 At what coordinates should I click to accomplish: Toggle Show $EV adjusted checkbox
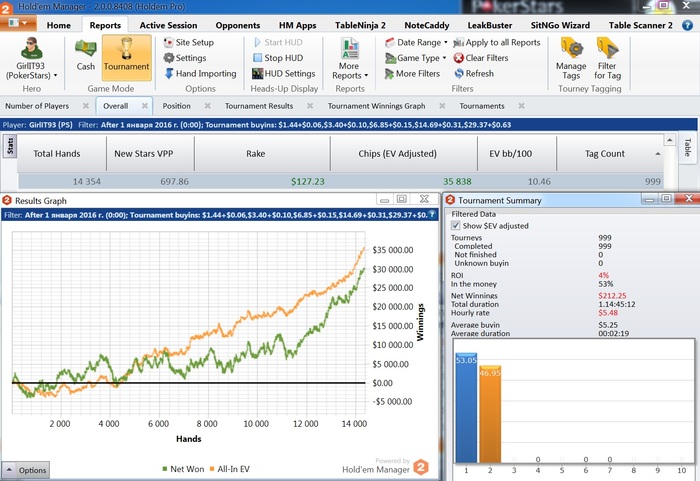tap(455, 226)
